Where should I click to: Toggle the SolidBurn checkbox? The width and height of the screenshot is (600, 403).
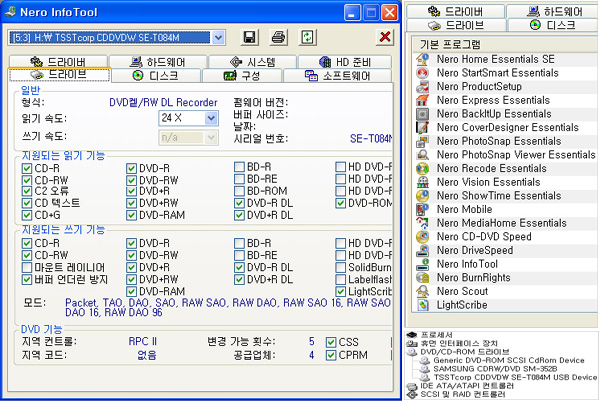(341, 267)
